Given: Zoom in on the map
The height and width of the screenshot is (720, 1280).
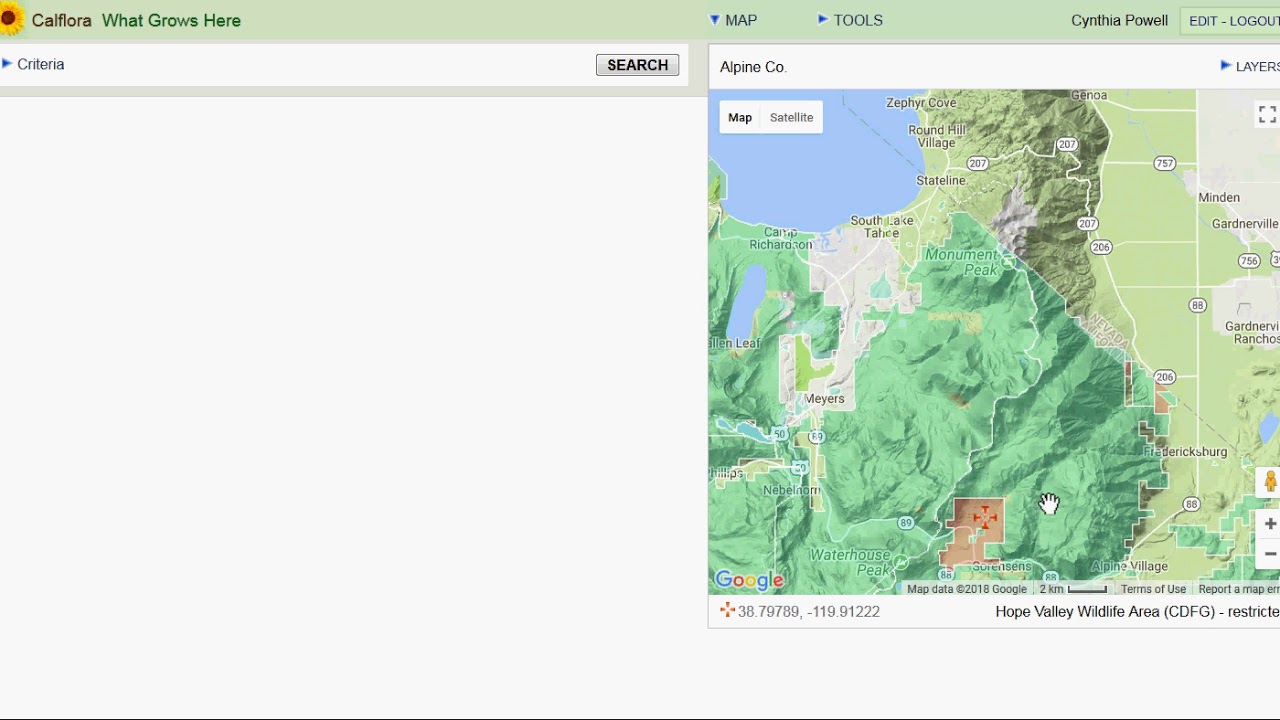Looking at the screenshot, I should point(1269,524).
